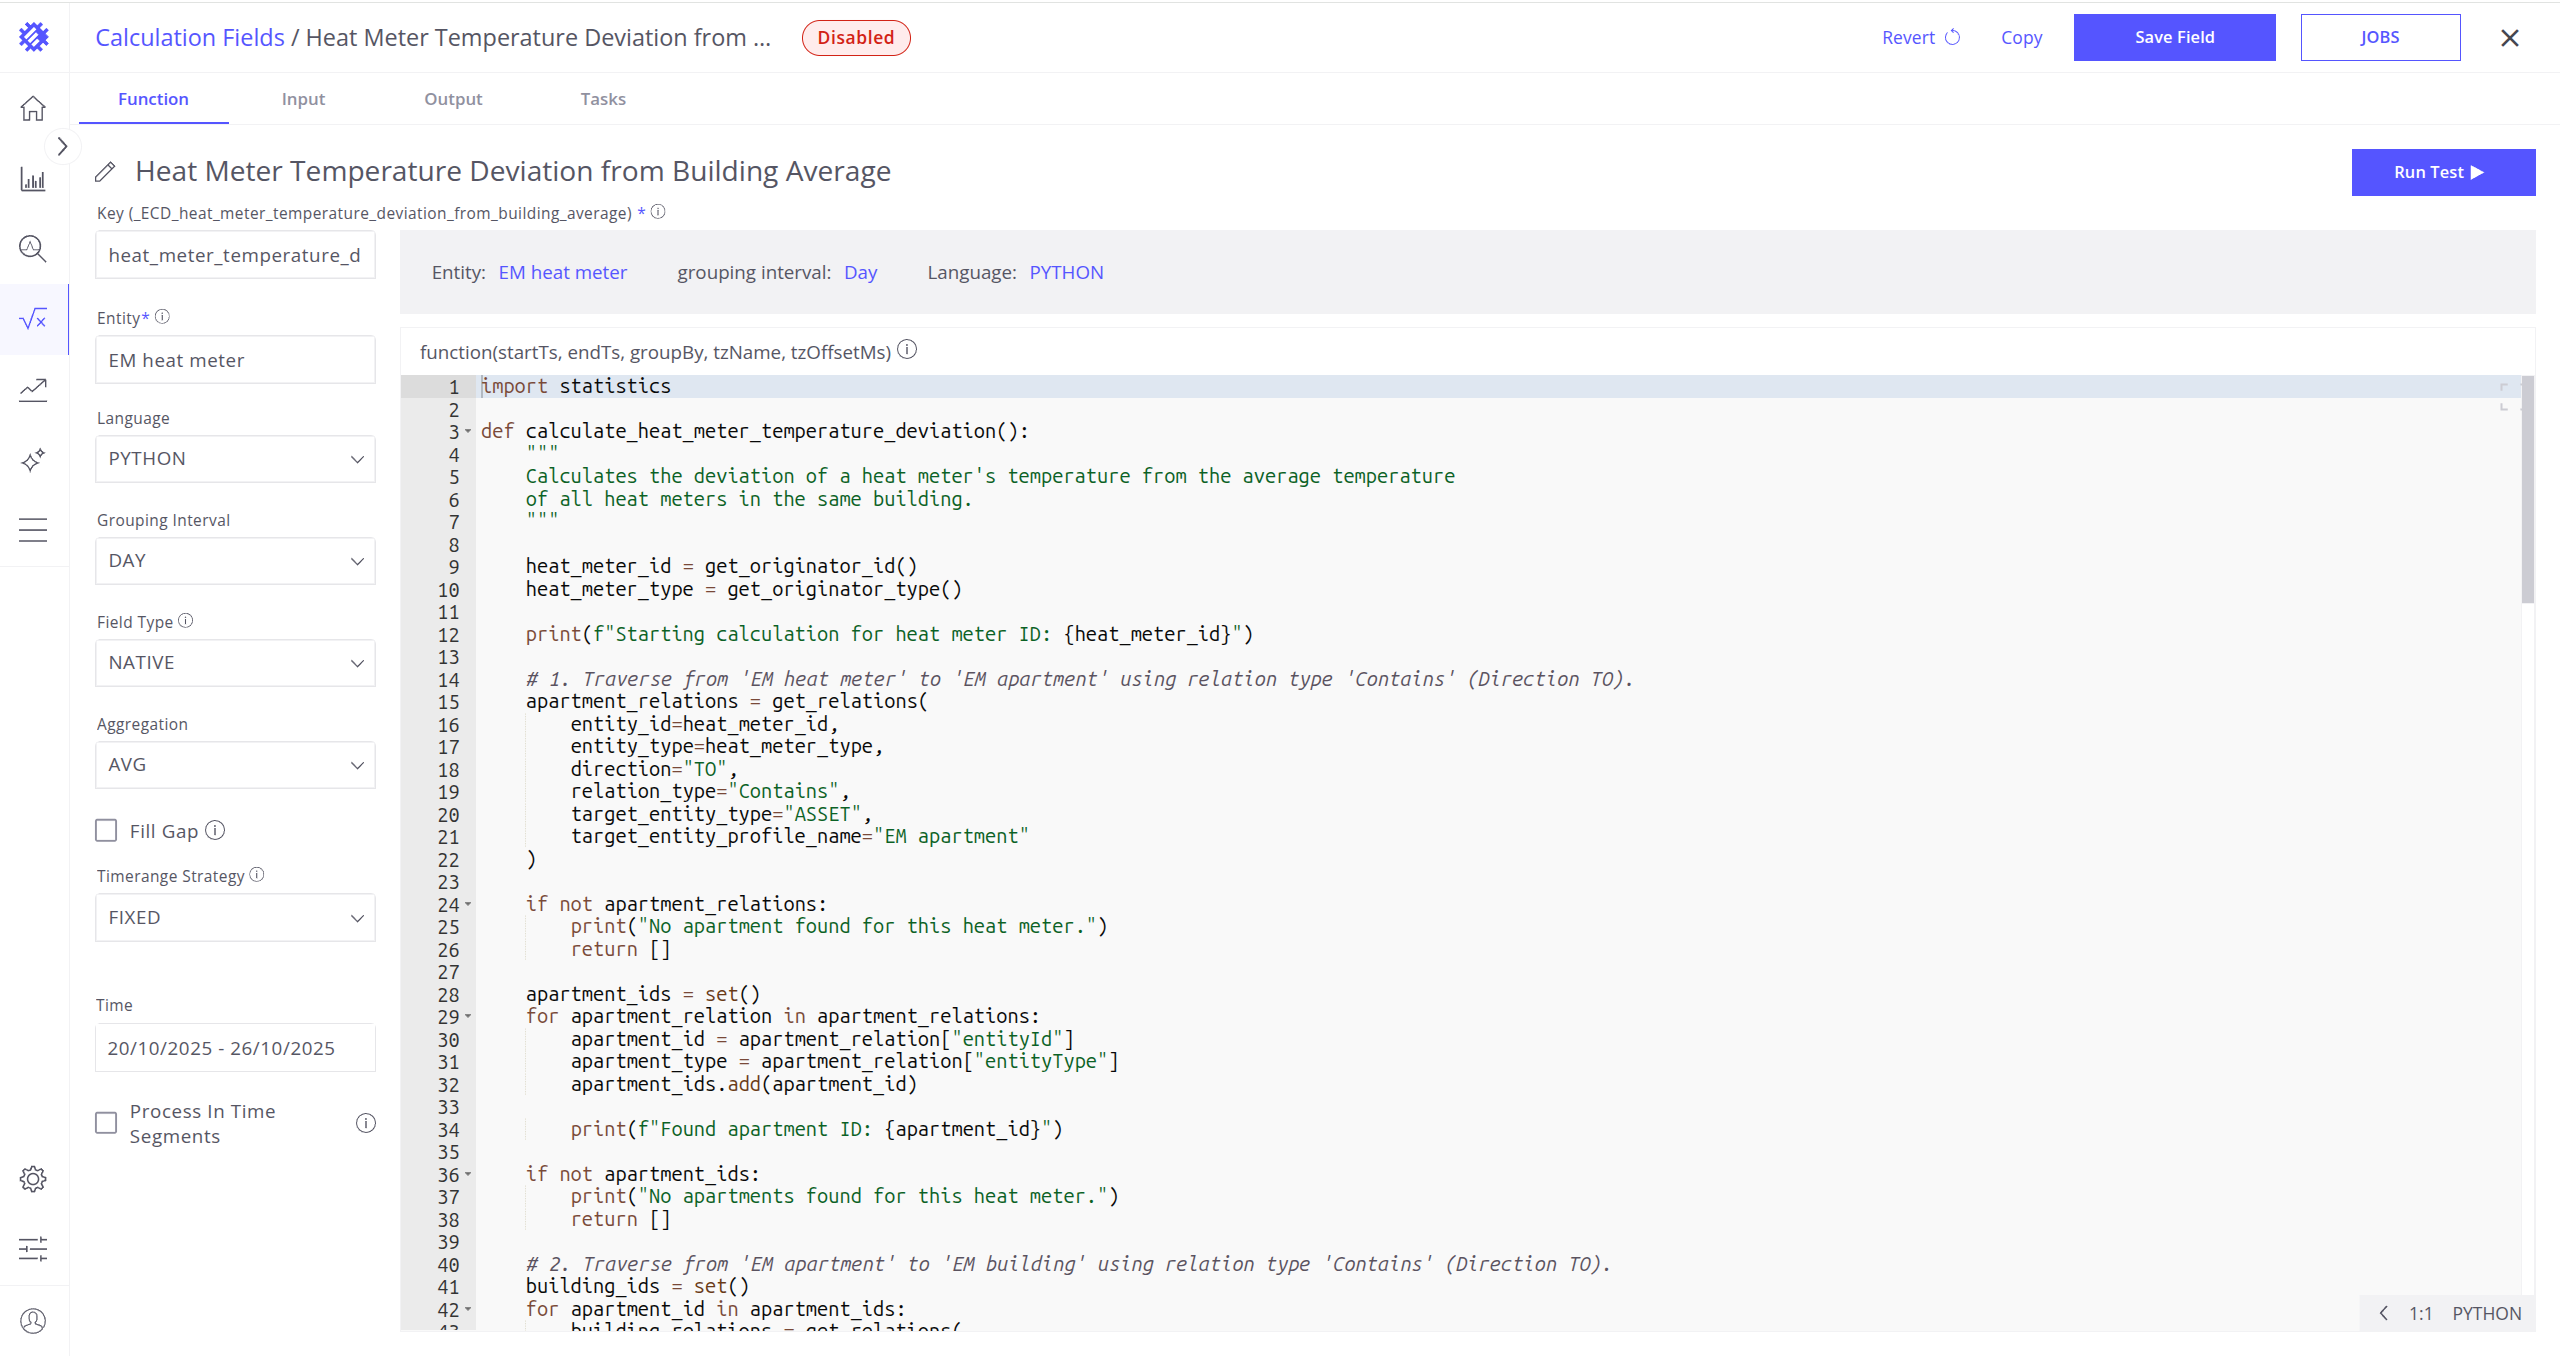The height and width of the screenshot is (1356, 2560).
Task: Click the code editor vertical scrollbar
Action: tap(2527, 490)
